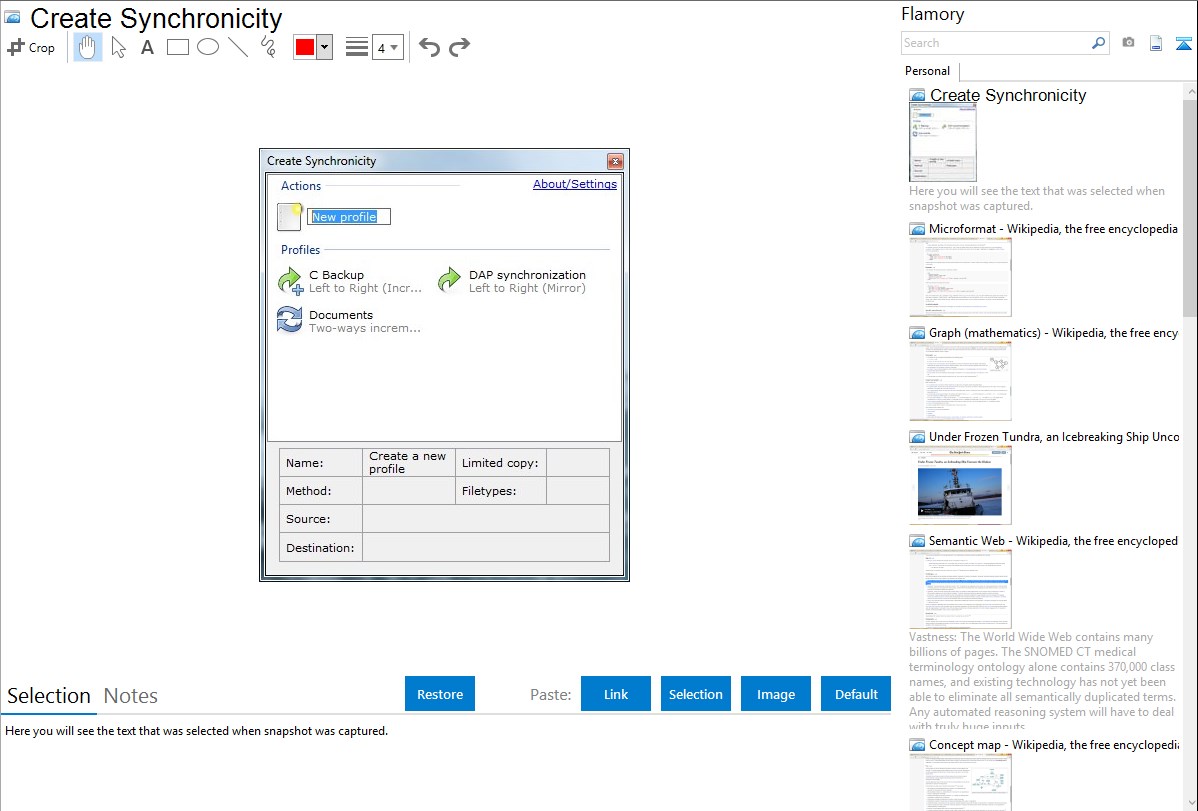Click the search magnifier icon
The width and height of the screenshot is (1198, 811).
click(x=1099, y=43)
